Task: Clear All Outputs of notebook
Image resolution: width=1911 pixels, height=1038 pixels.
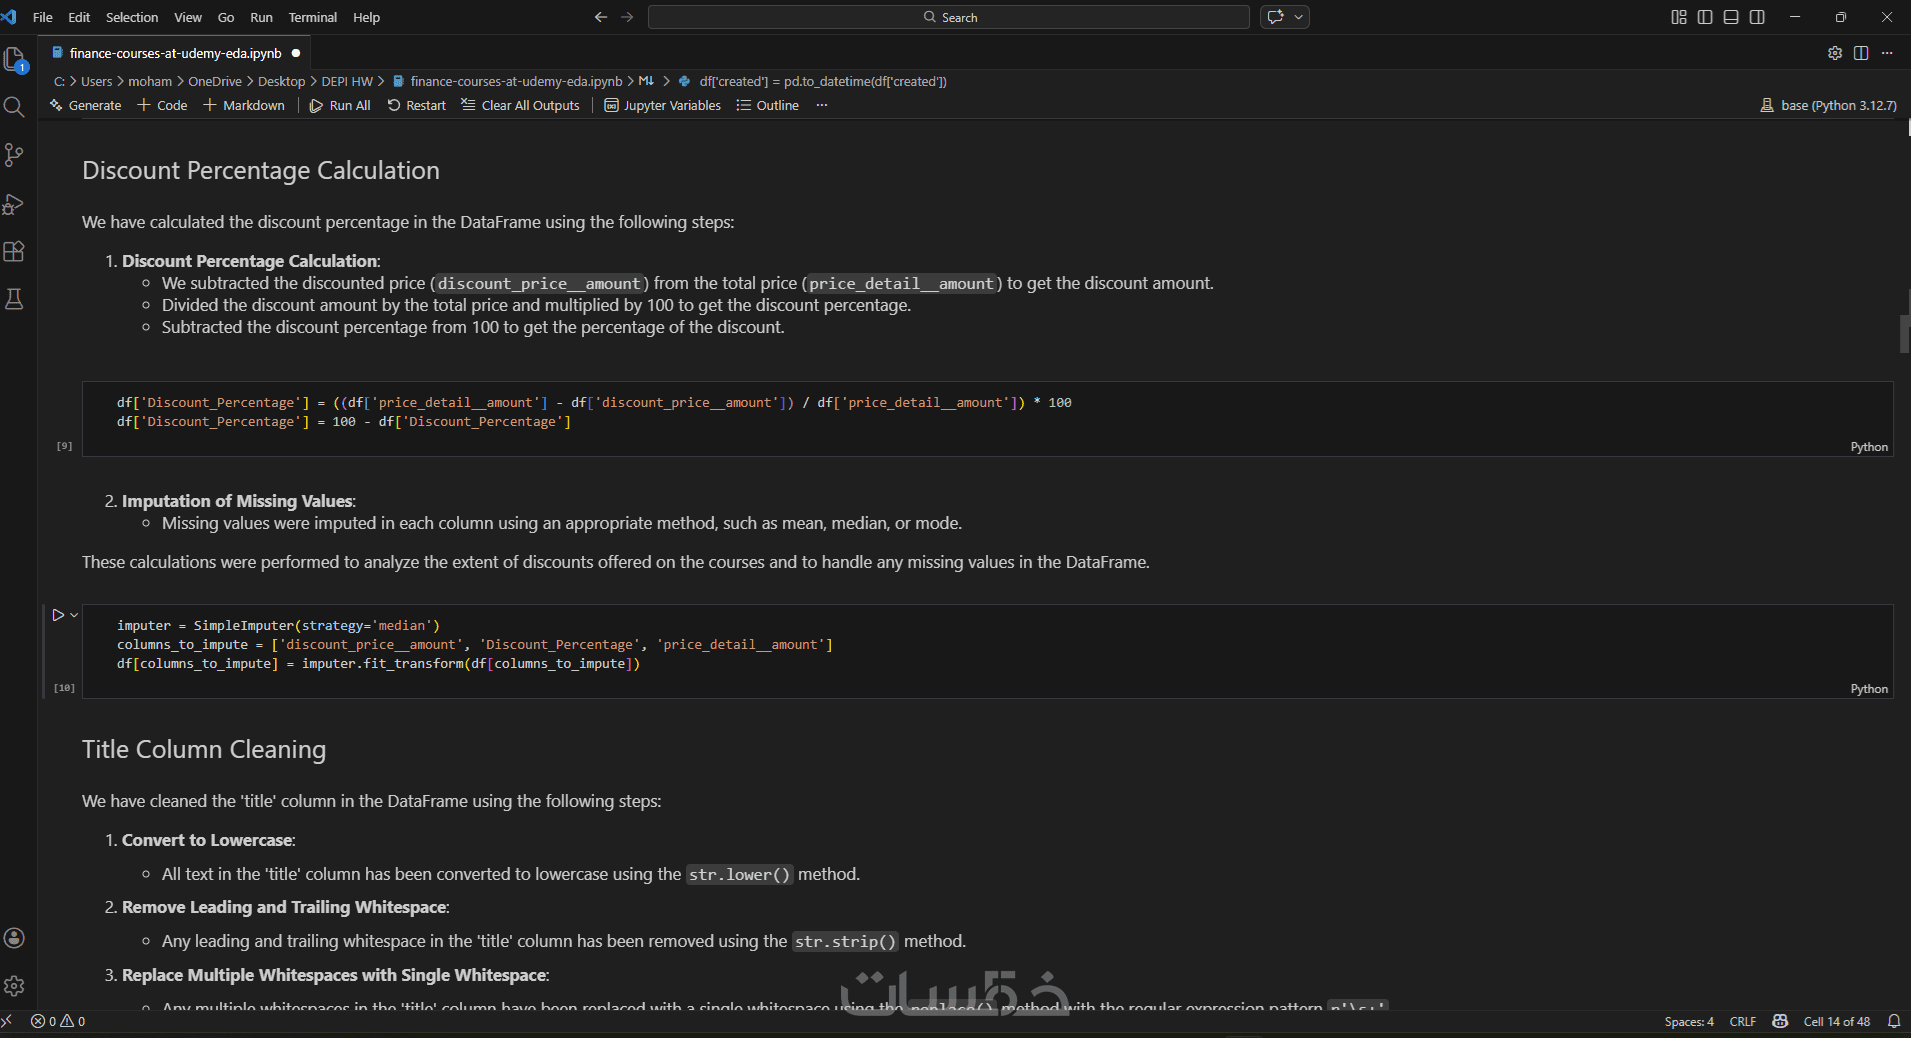Action: 521,105
